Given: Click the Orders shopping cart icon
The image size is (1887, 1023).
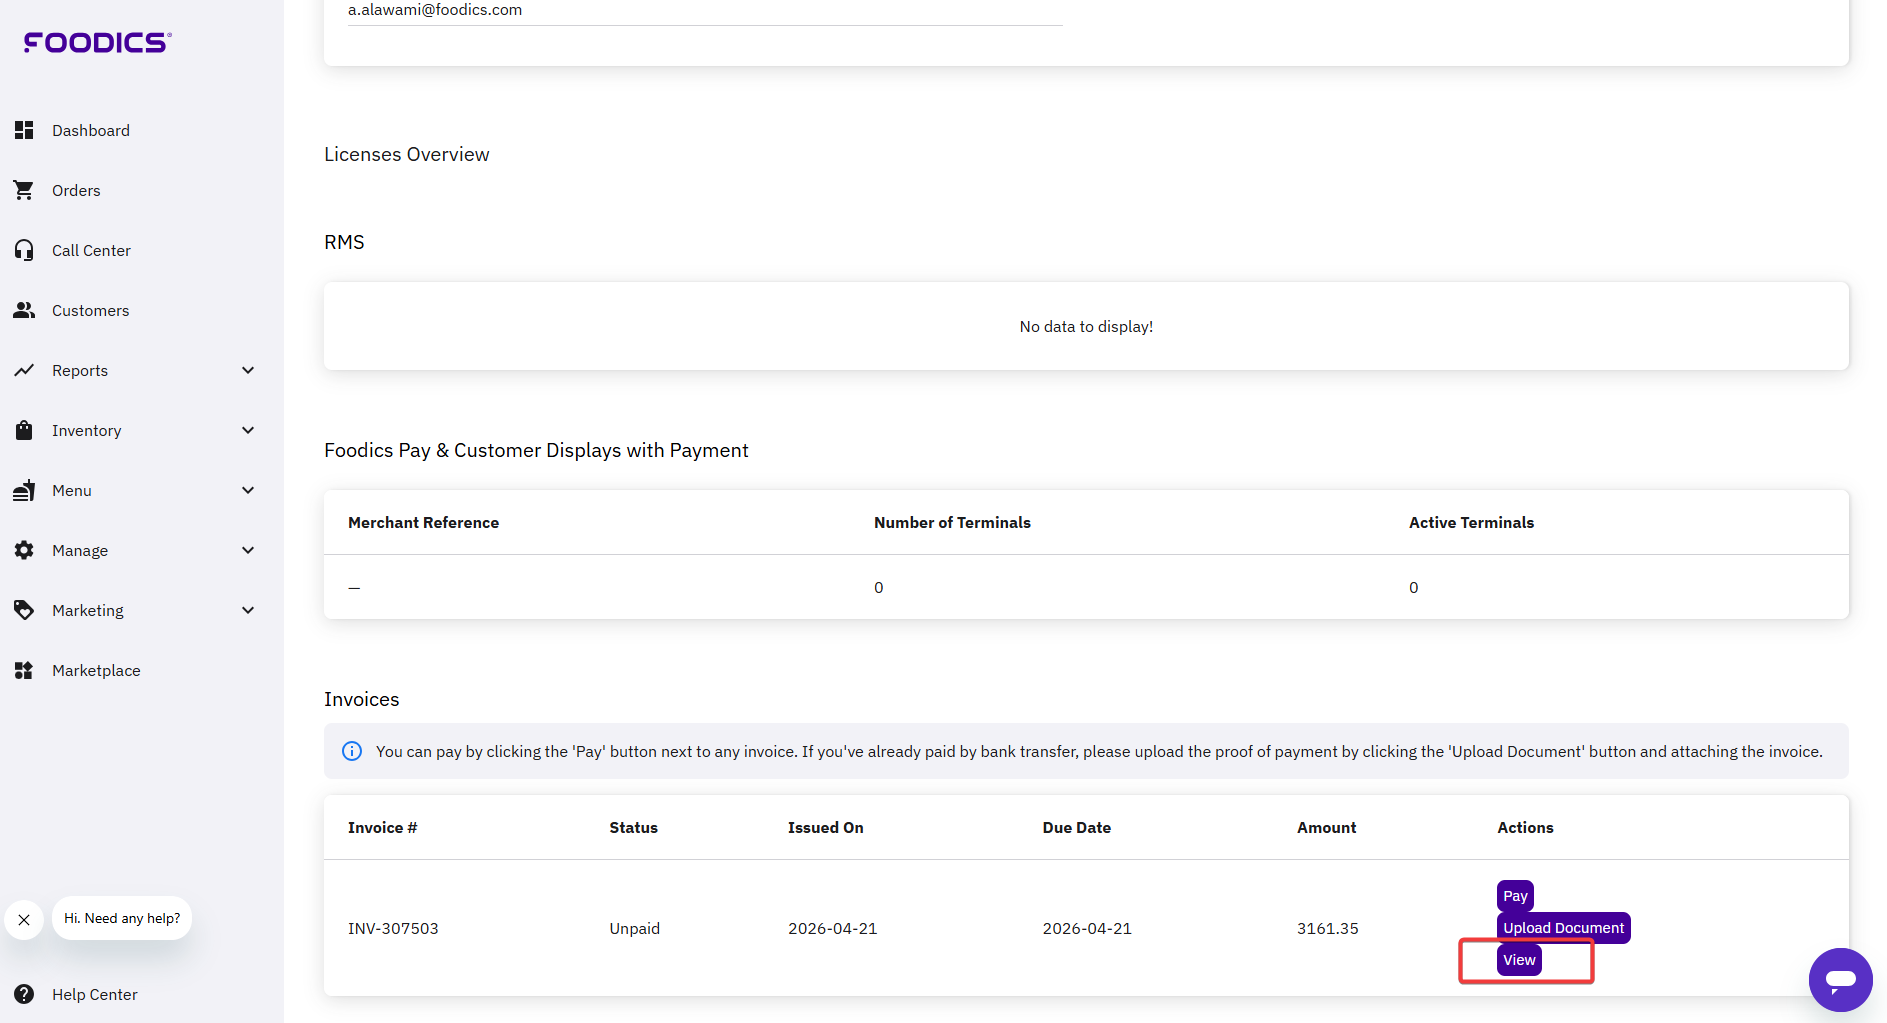Looking at the screenshot, I should [x=24, y=190].
